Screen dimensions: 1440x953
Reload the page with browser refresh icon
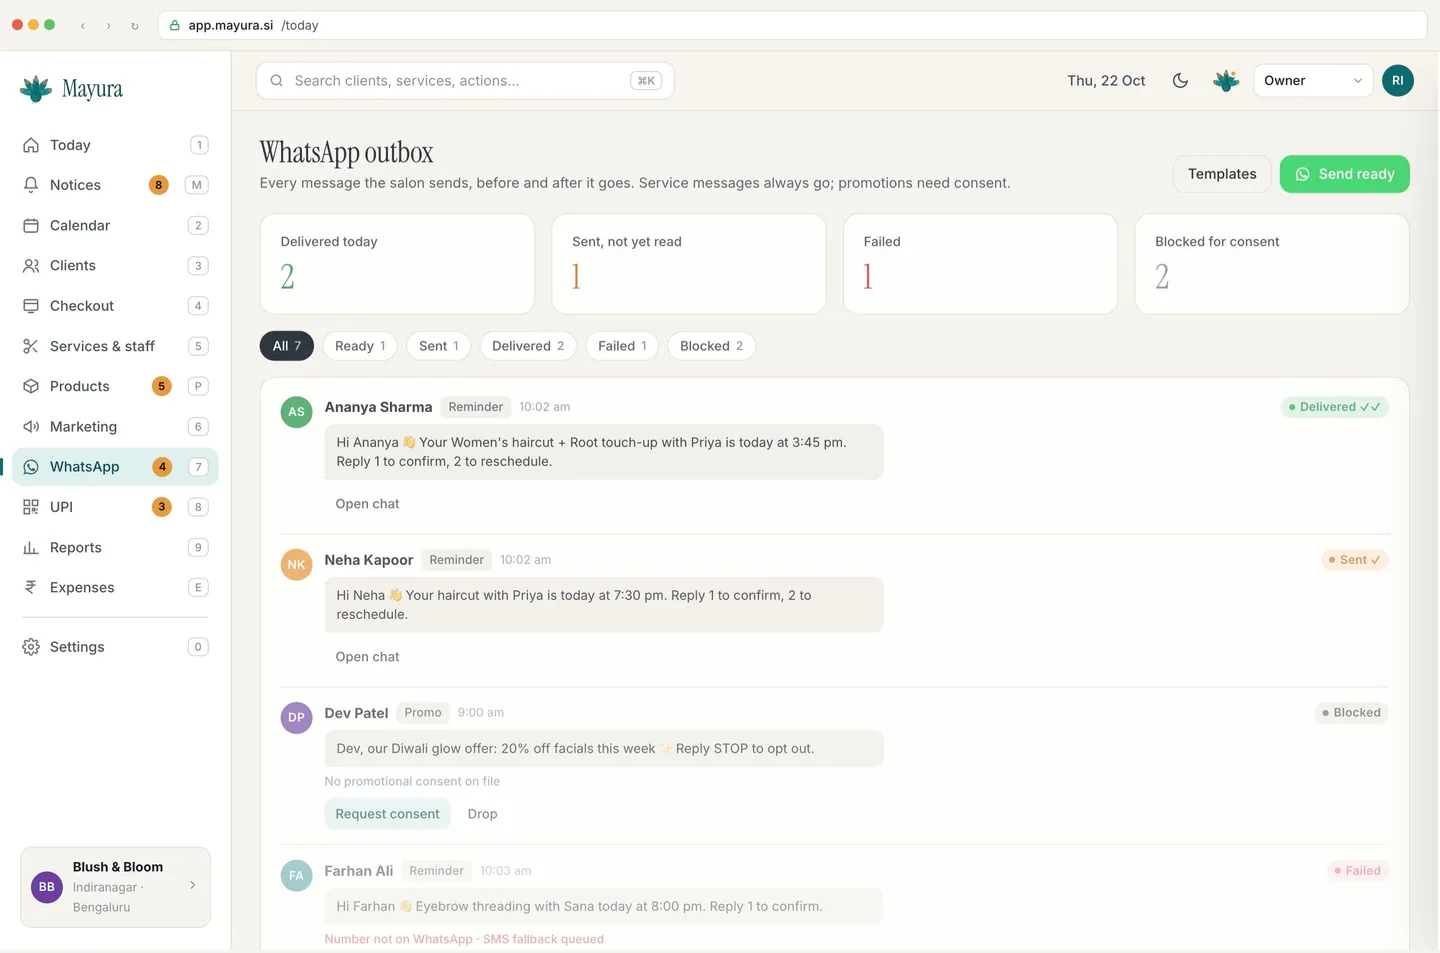[135, 26]
